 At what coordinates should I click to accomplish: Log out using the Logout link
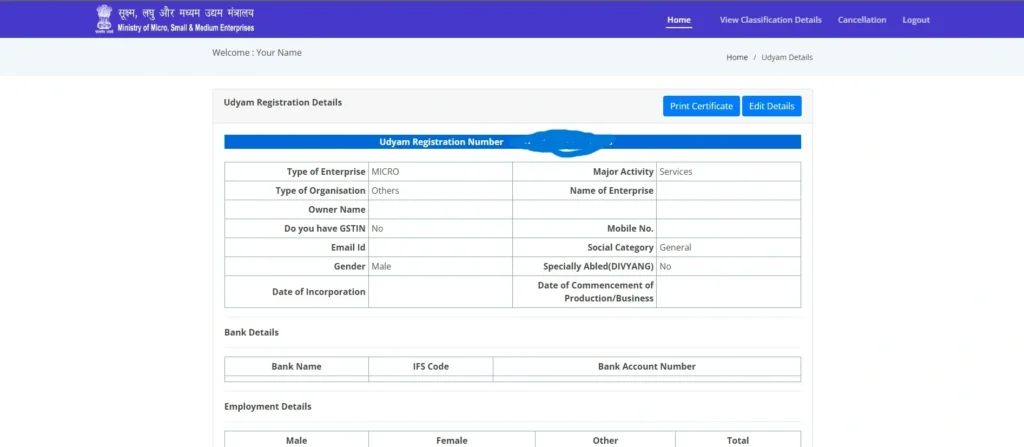pyautogui.click(x=915, y=20)
